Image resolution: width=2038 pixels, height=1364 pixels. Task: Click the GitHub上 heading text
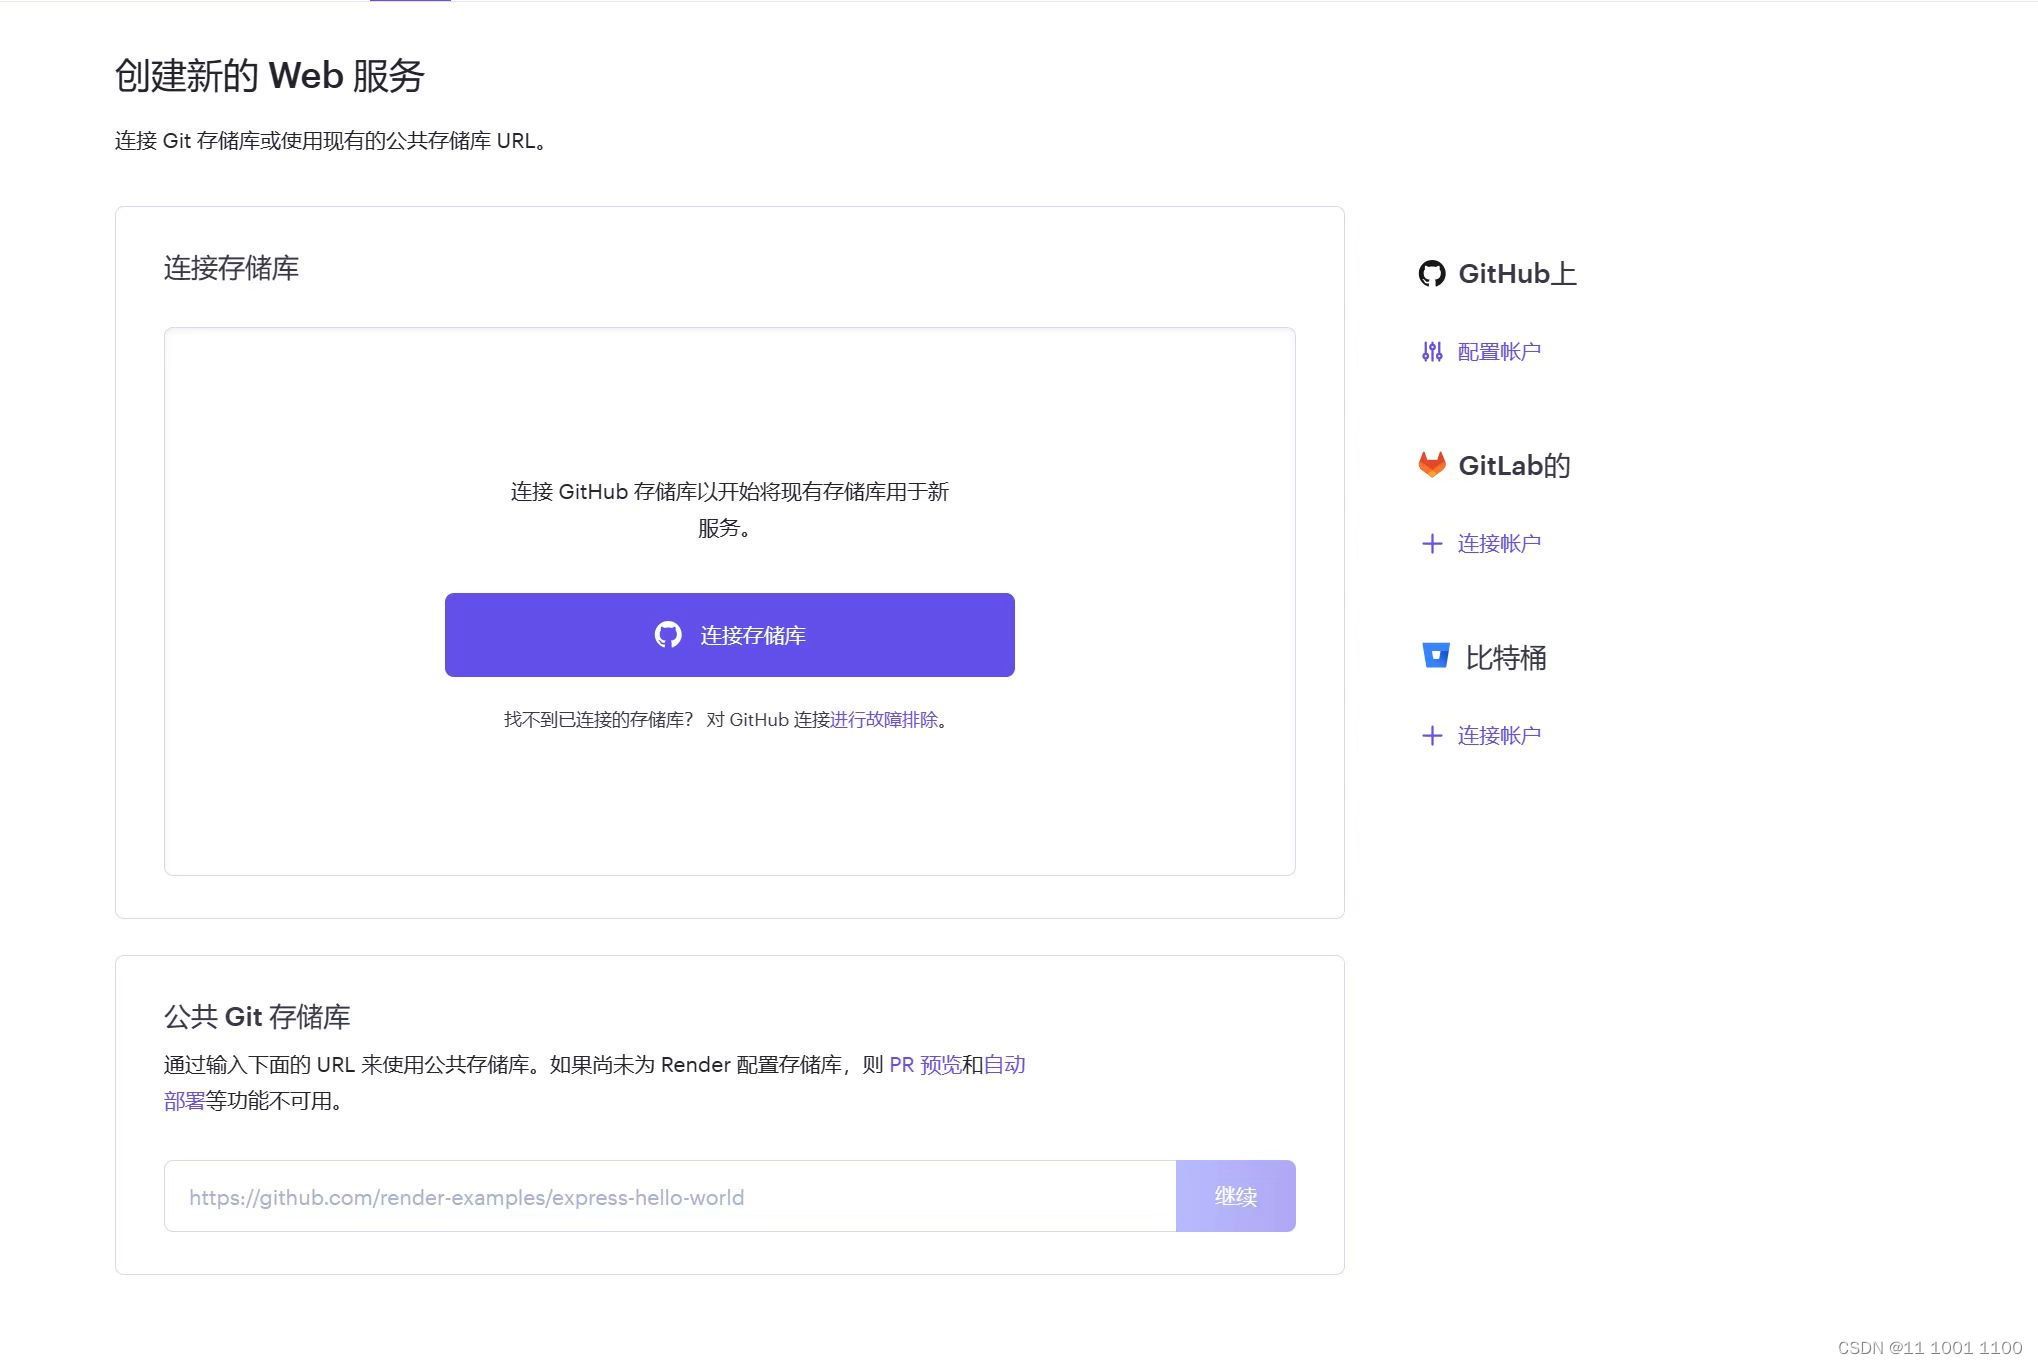pyautogui.click(x=1516, y=273)
